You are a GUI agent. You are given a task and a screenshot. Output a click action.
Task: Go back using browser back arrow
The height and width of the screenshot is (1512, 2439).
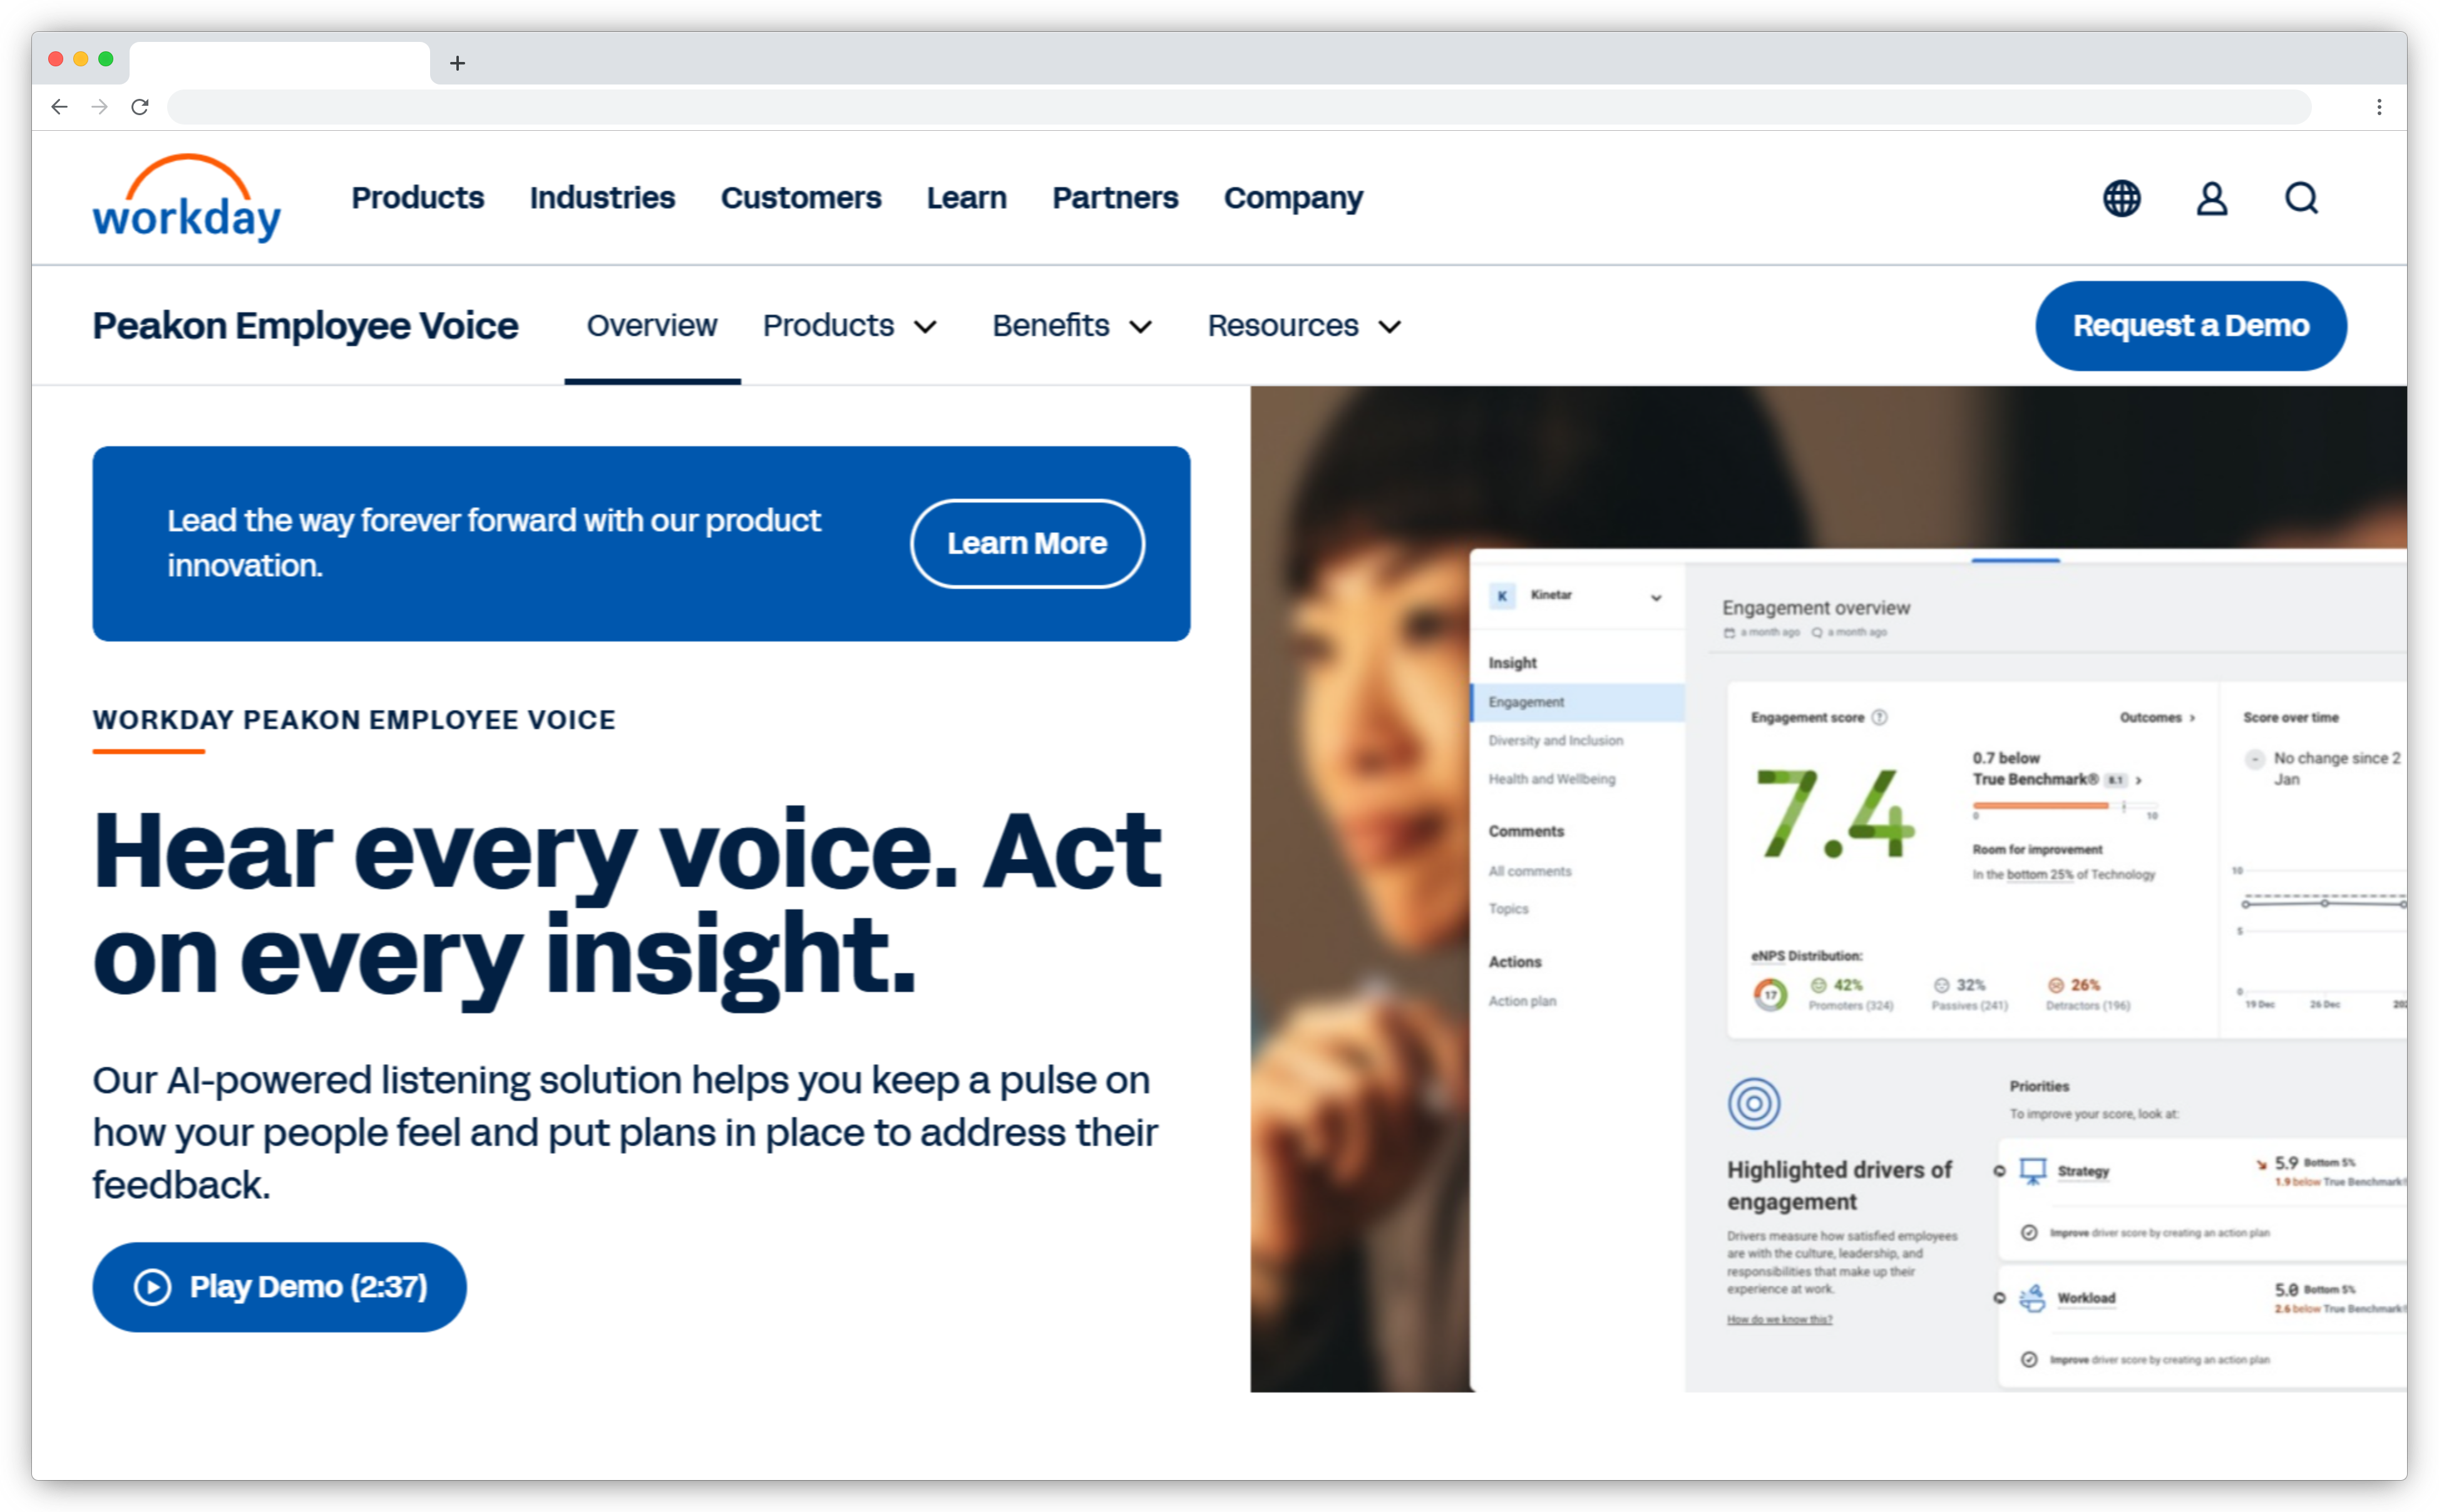60,107
